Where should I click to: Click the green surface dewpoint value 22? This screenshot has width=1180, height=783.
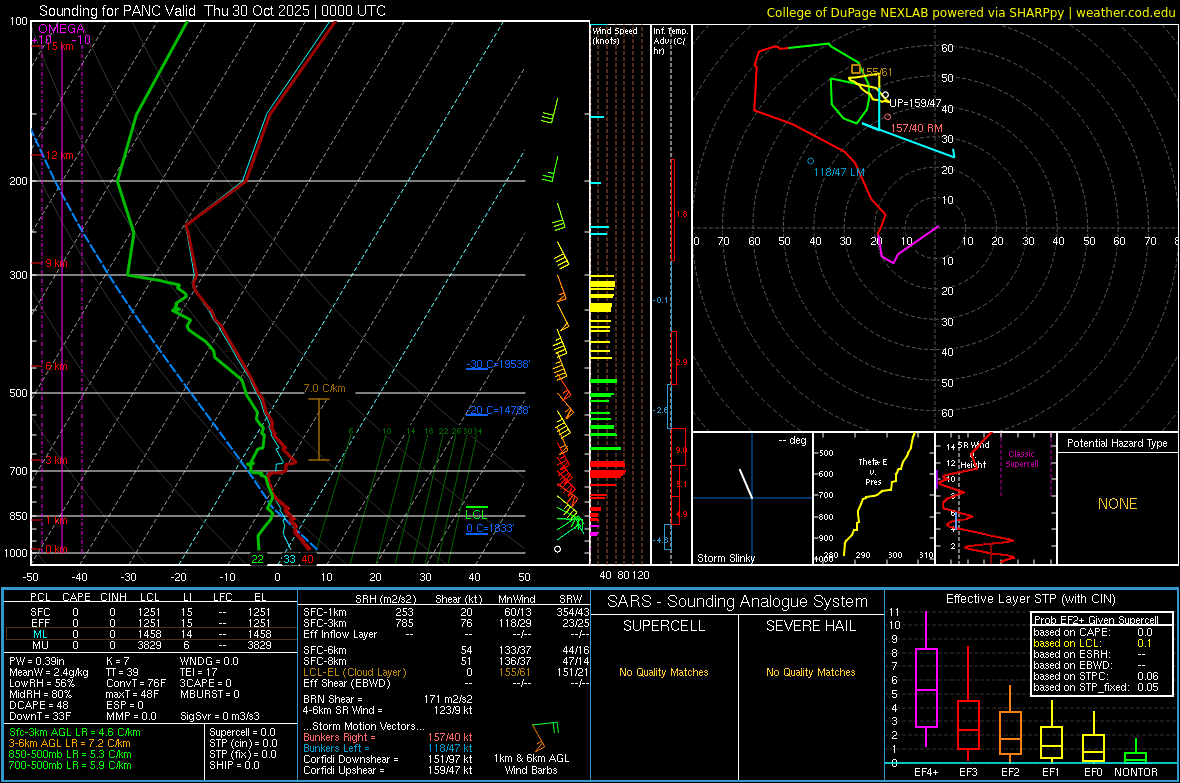tap(257, 559)
